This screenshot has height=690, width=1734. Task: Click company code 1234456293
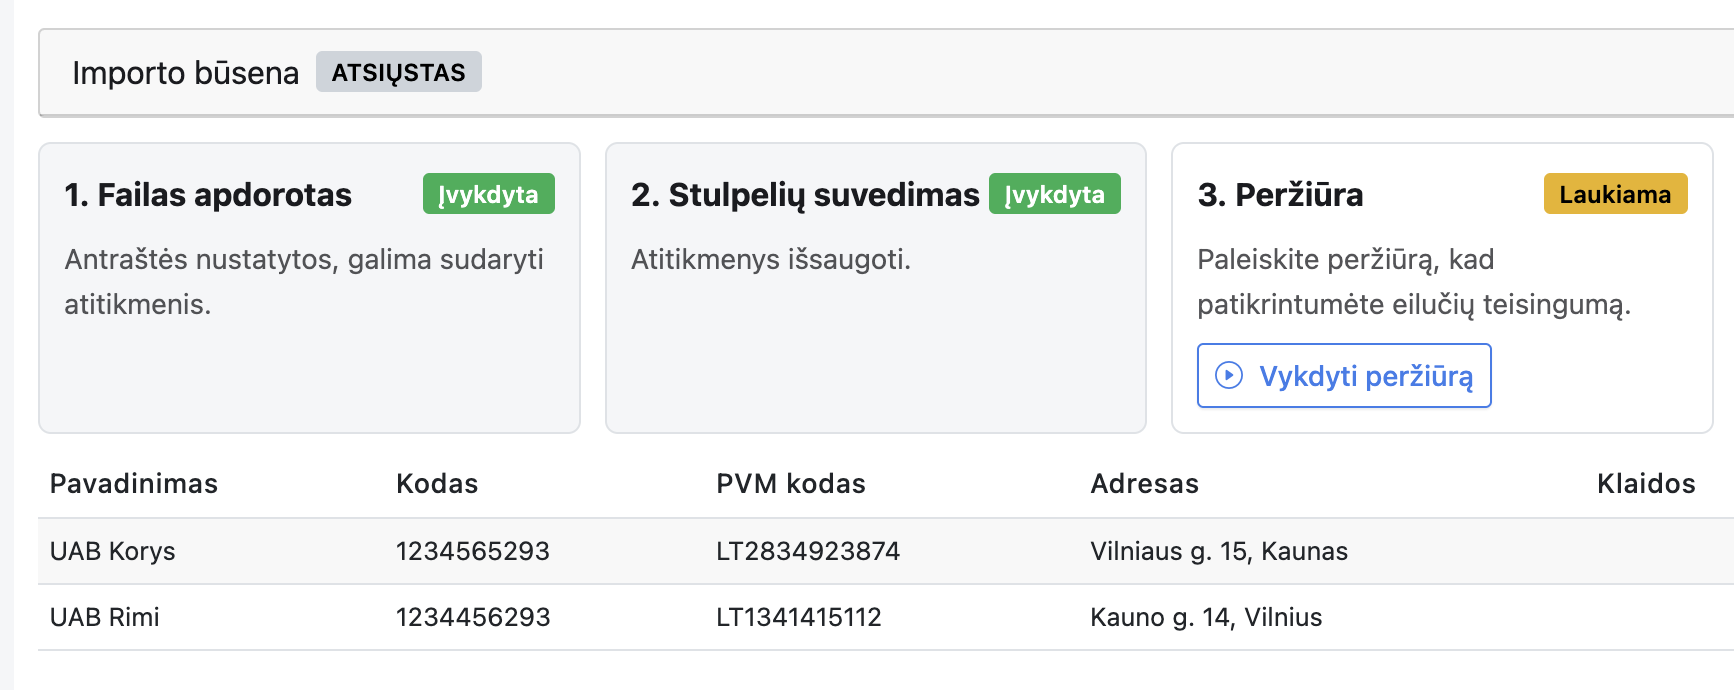[x=472, y=617]
